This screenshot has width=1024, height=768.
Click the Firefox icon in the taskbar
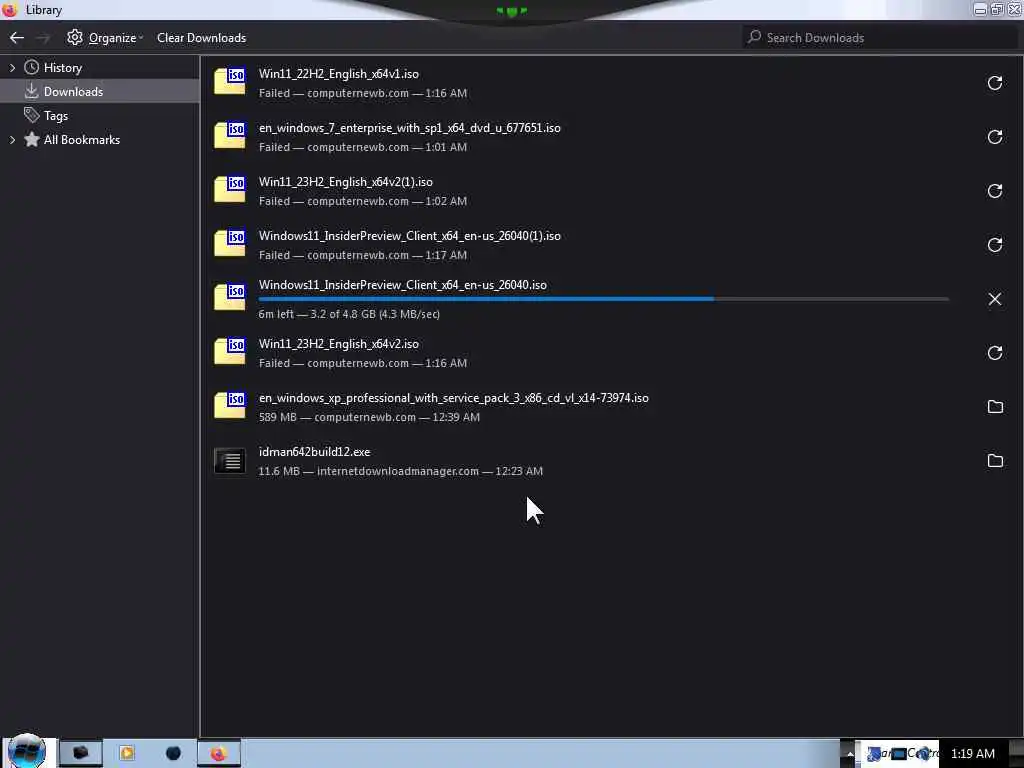[219, 754]
